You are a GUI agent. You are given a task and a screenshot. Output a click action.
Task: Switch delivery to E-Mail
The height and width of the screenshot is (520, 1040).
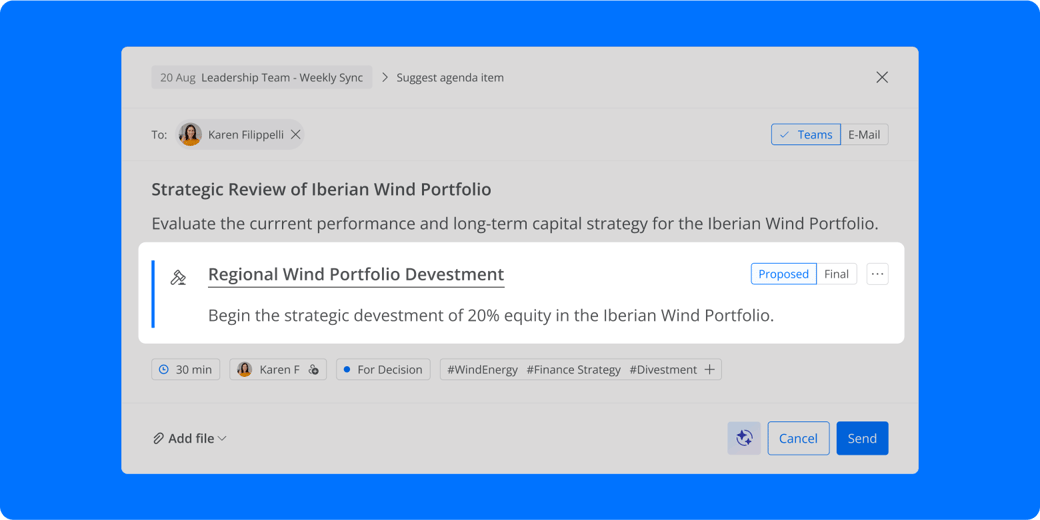coord(864,135)
